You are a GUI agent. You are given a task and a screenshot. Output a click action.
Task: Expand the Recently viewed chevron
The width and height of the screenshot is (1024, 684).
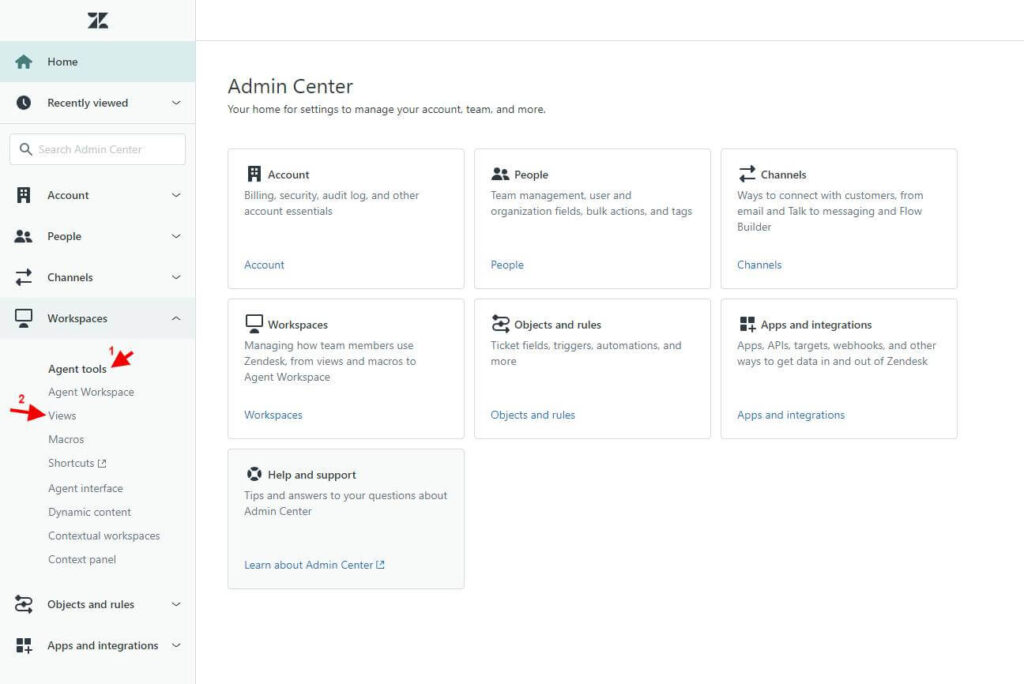(x=176, y=103)
